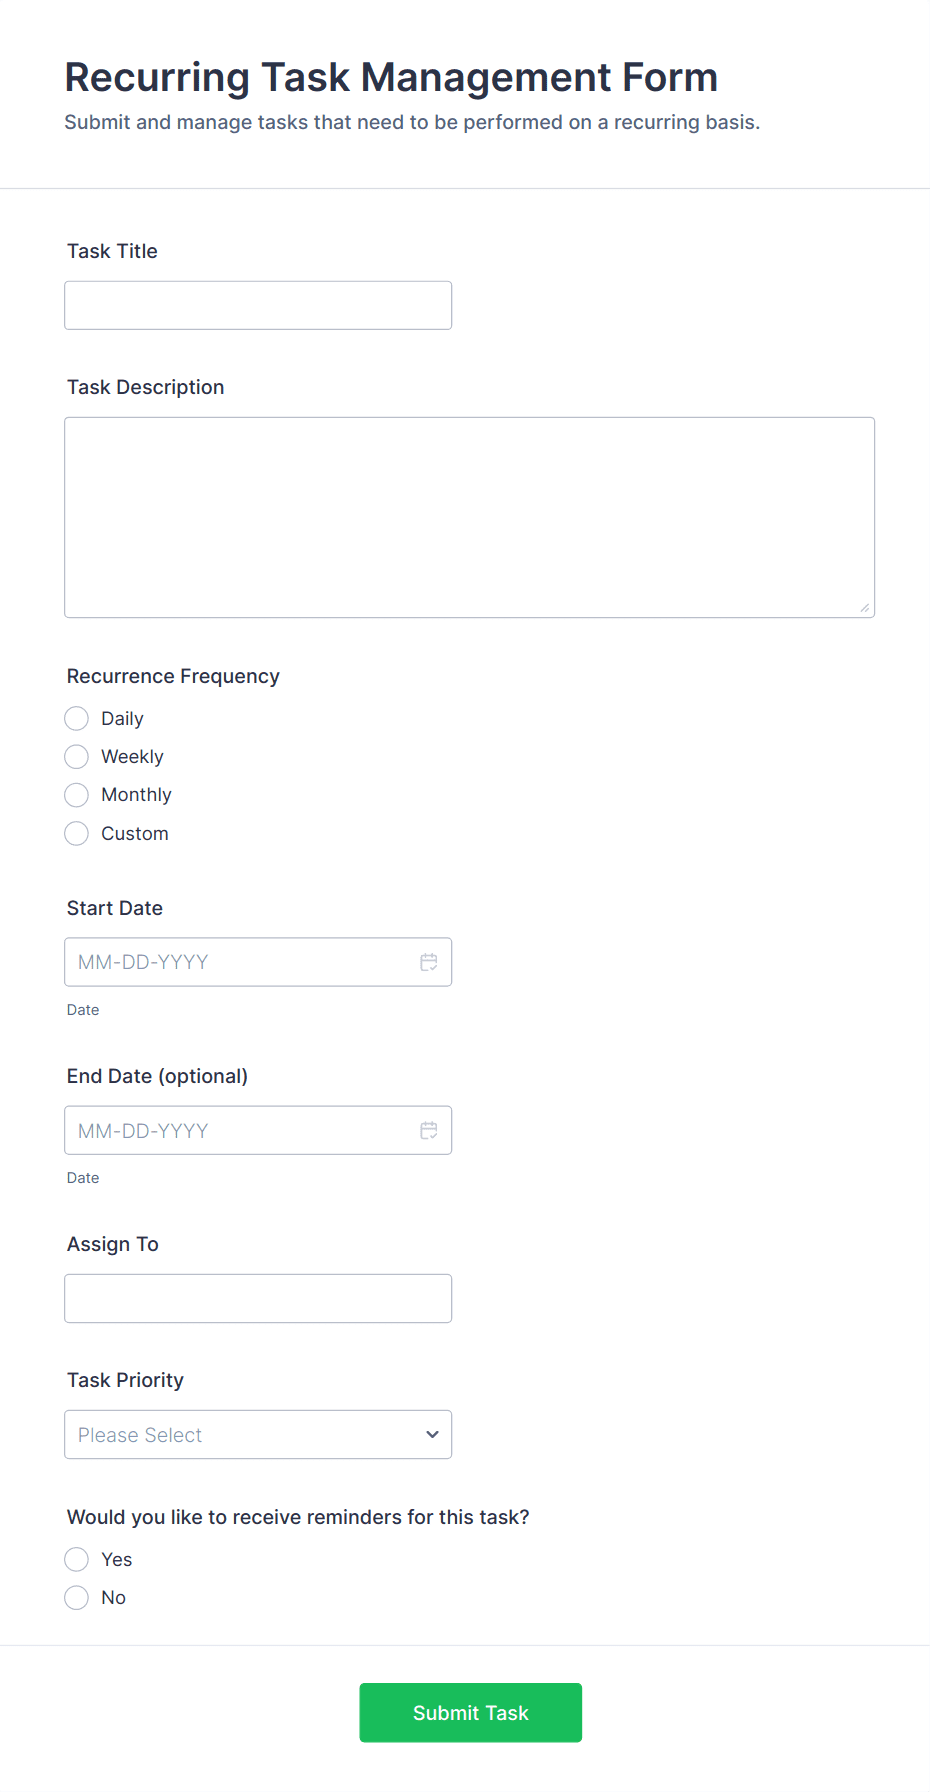The height and width of the screenshot is (1792, 930).
Task: Click the Recurrence Frequency label
Action: [173, 676]
